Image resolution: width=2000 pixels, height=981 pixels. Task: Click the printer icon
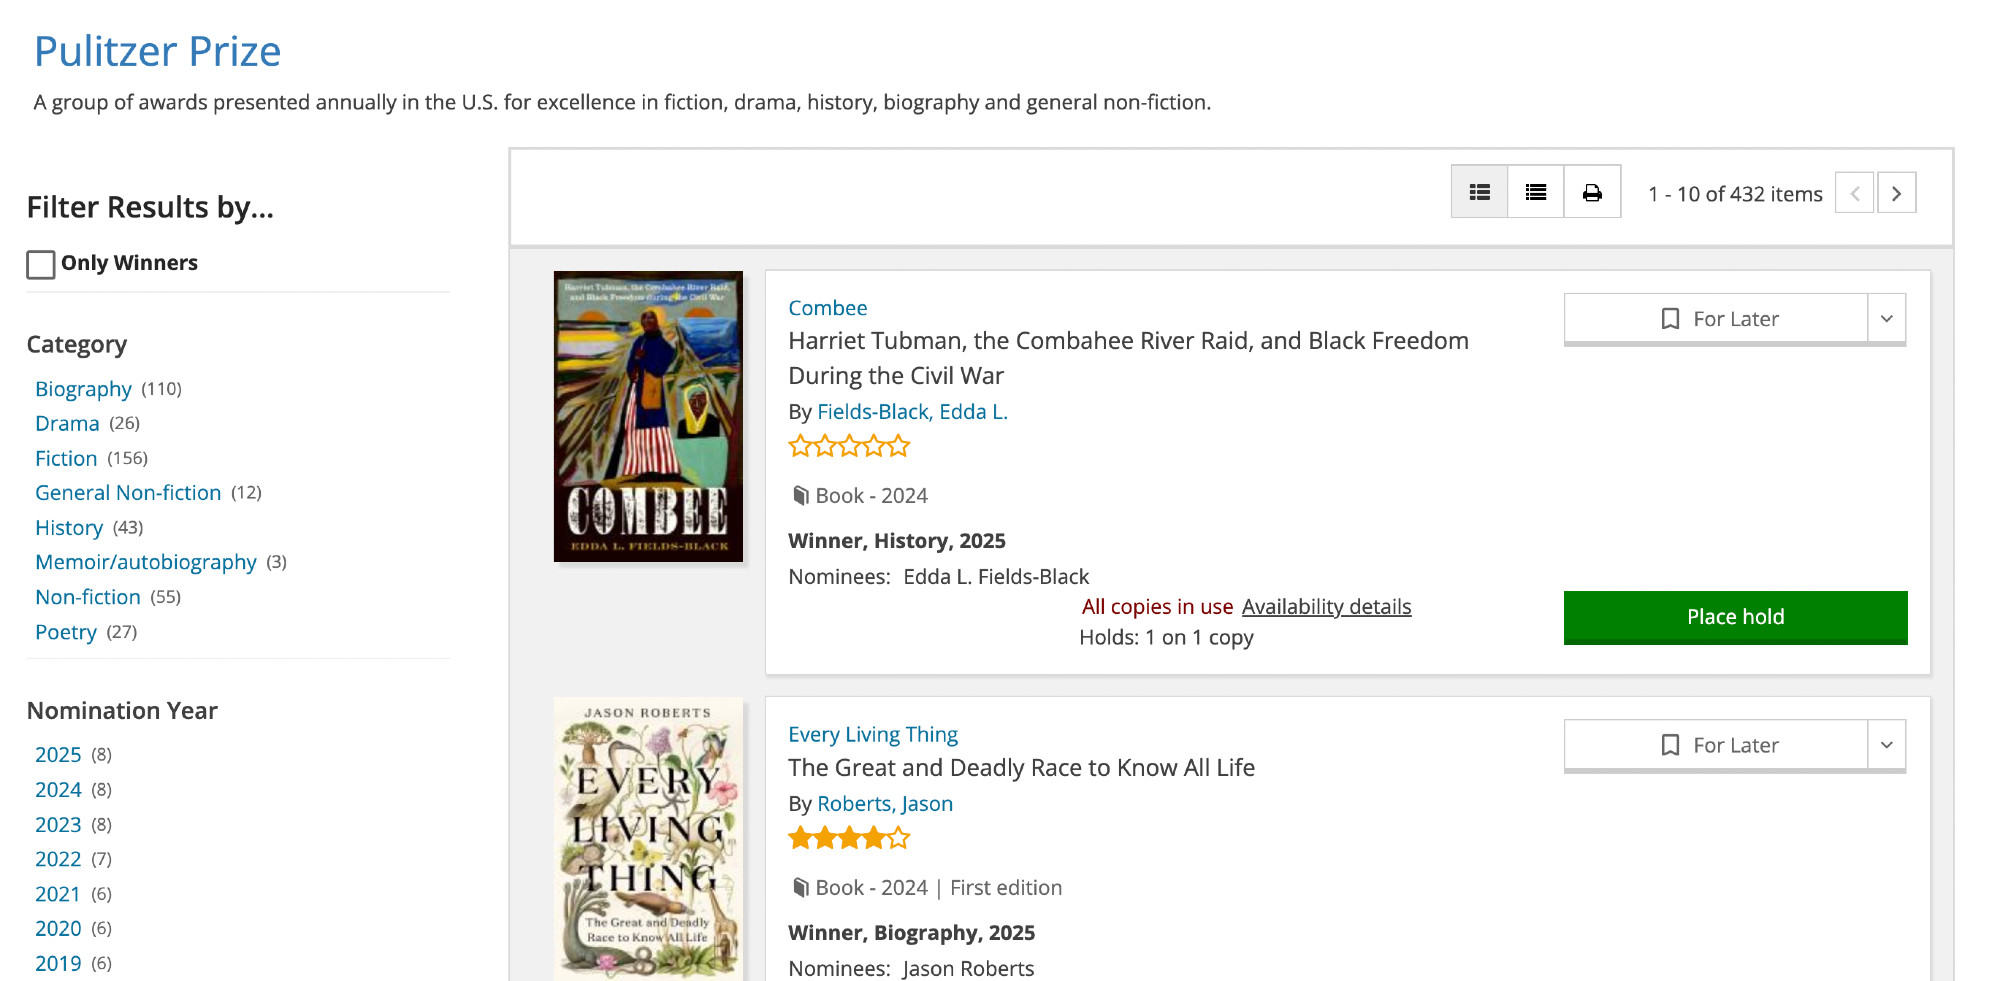[1592, 192]
